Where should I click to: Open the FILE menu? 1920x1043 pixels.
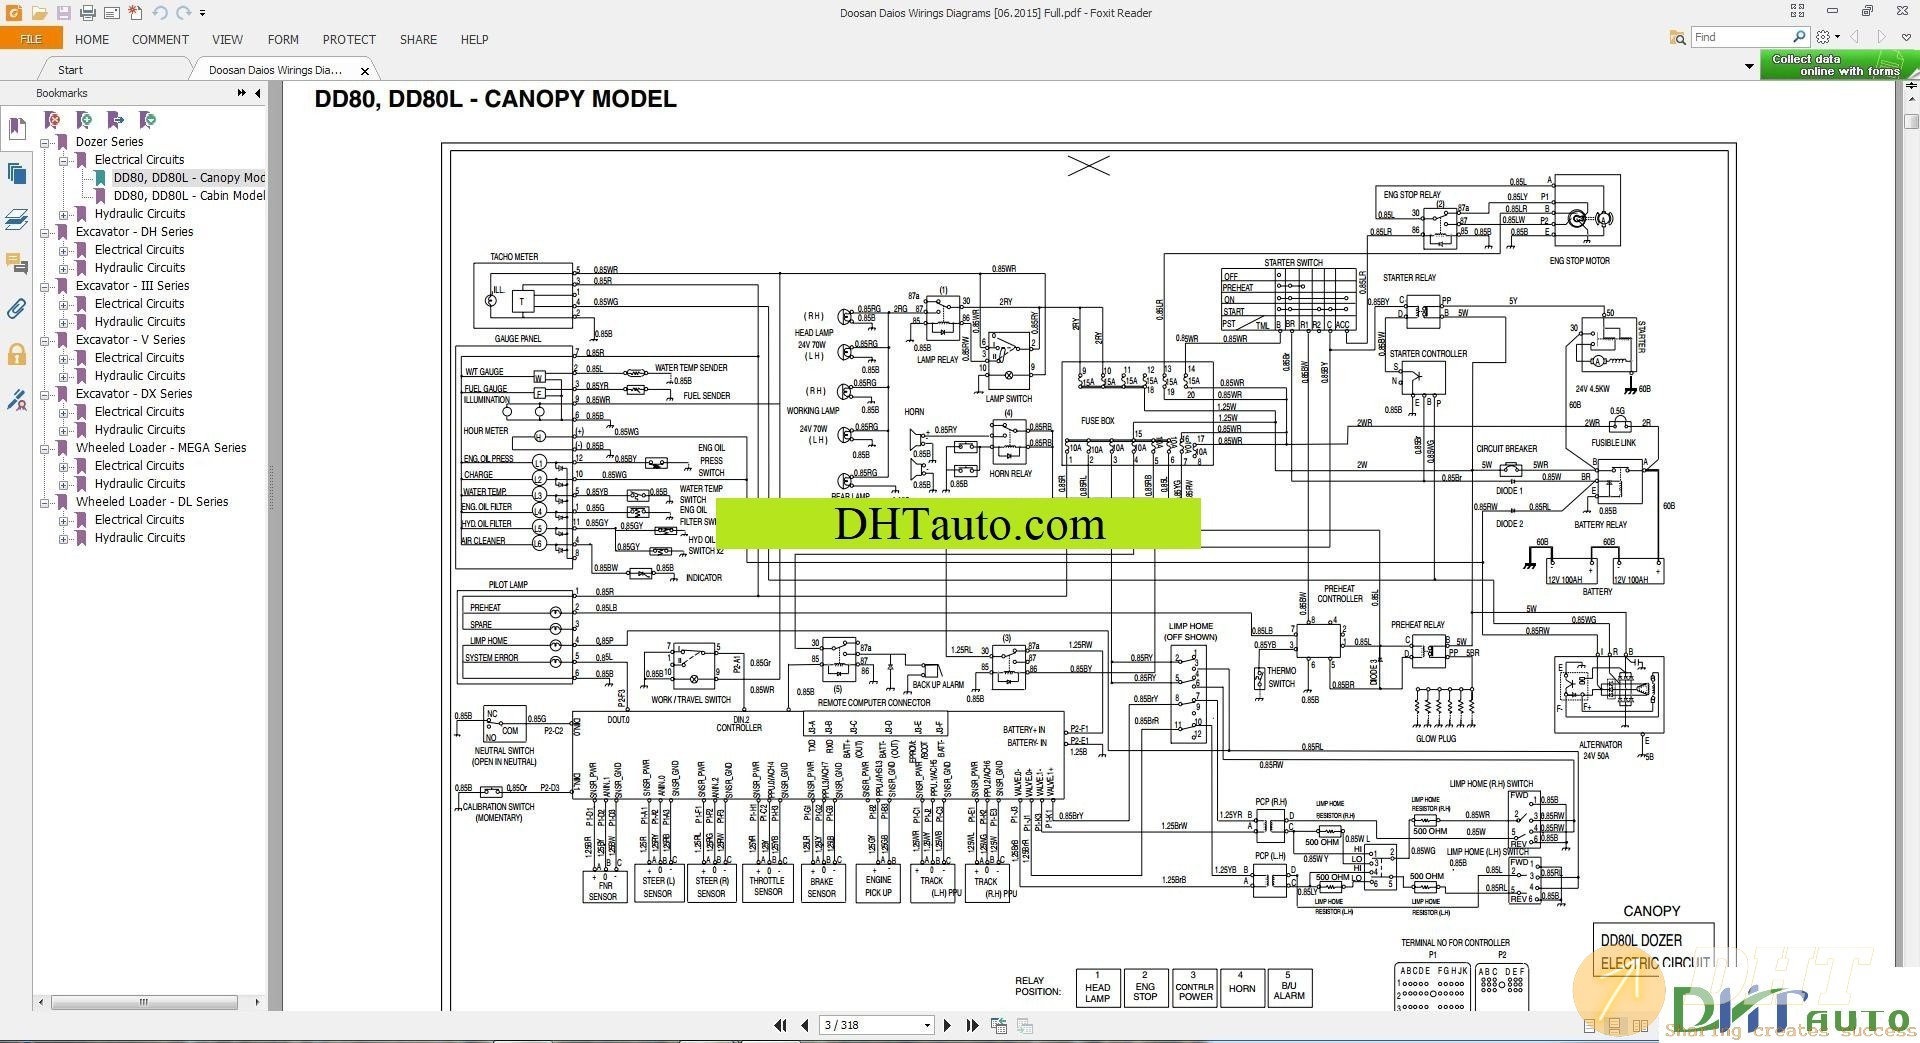[x=31, y=39]
